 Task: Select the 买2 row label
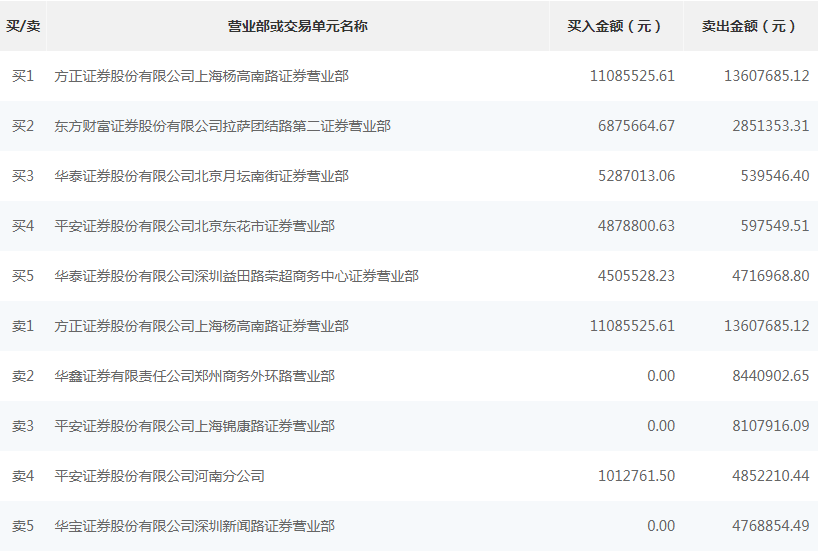point(23,126)
